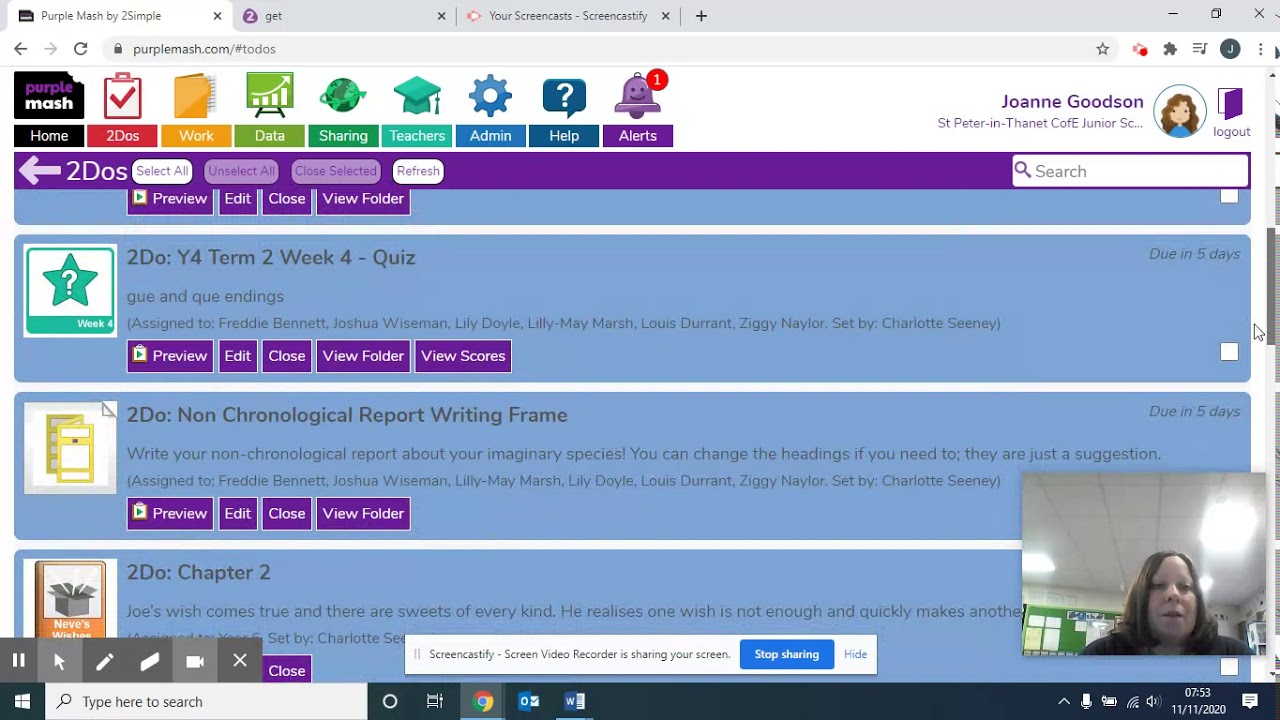Viewport: 1280px width, 720px height.
Task: Open Outlook from the taskbar
Action: tap(529, 701)
